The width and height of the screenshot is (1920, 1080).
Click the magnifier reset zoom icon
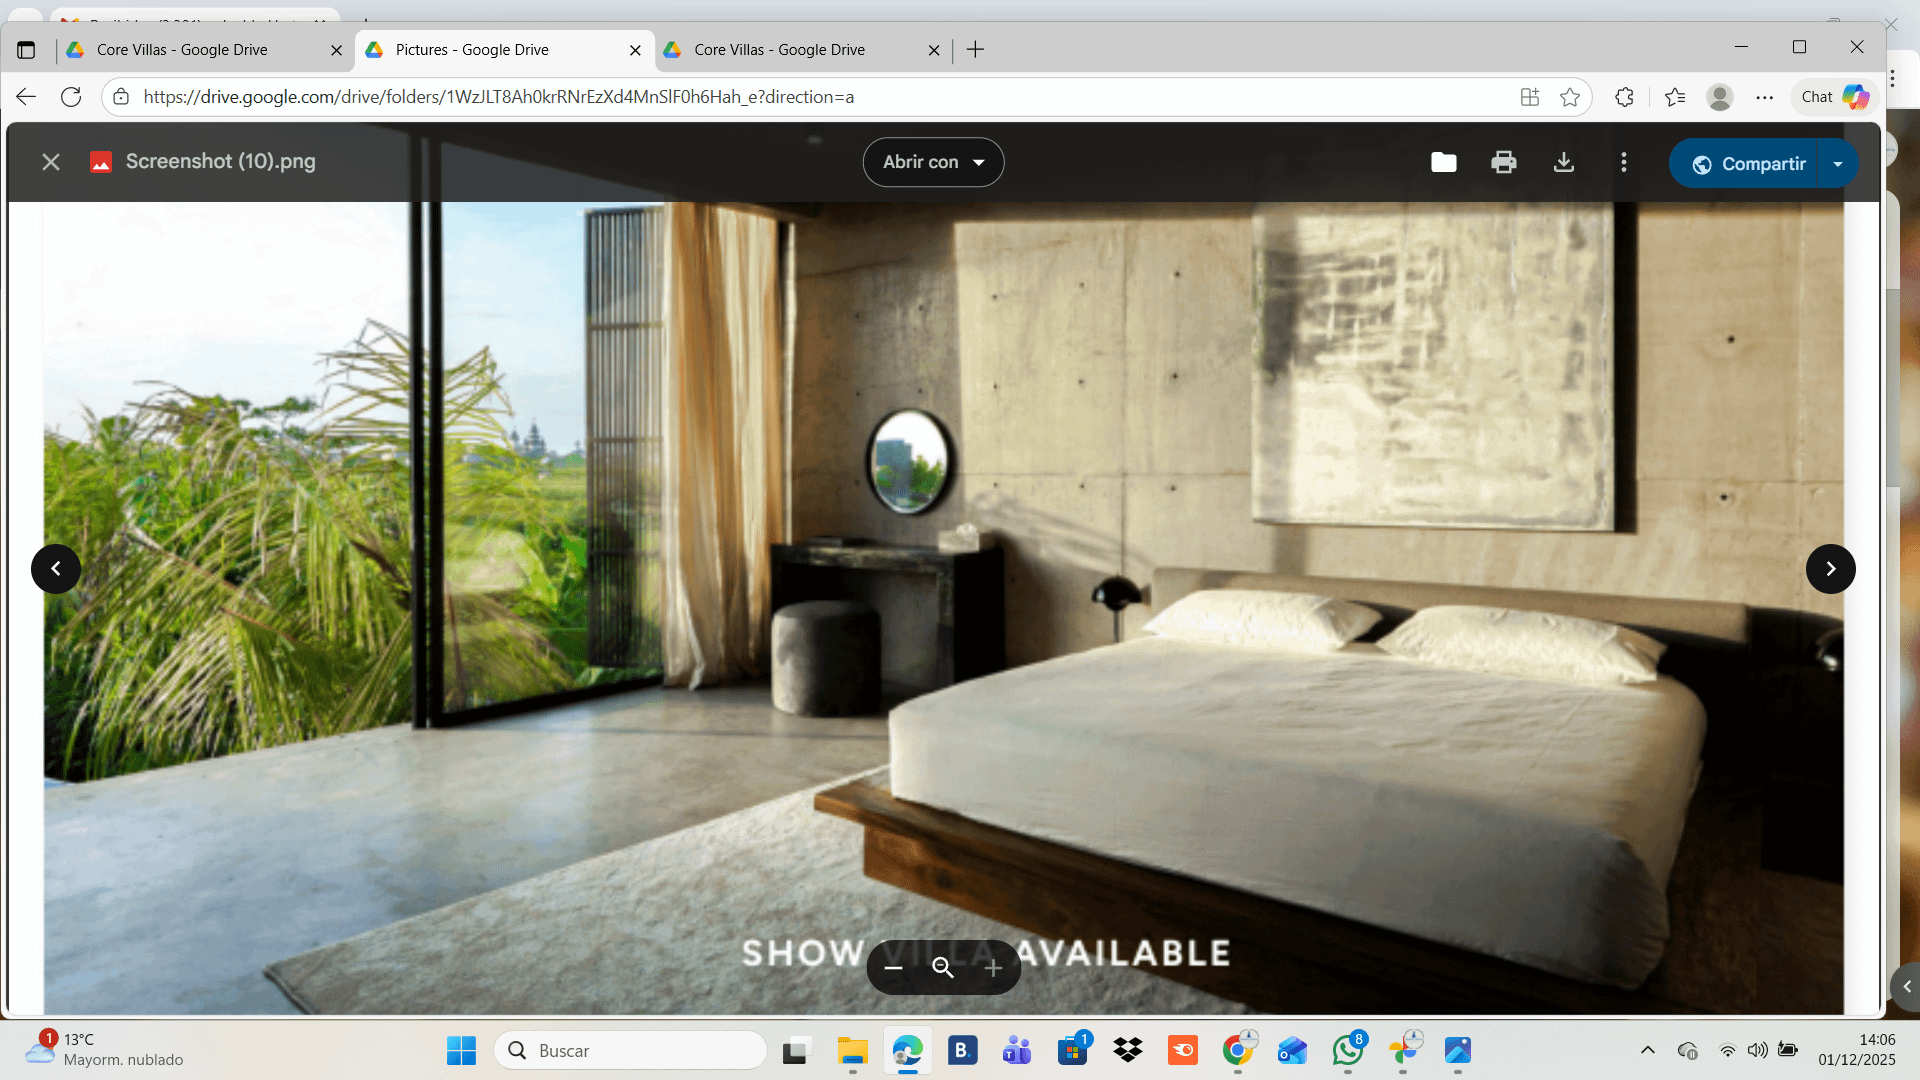(x=943, y=967)
